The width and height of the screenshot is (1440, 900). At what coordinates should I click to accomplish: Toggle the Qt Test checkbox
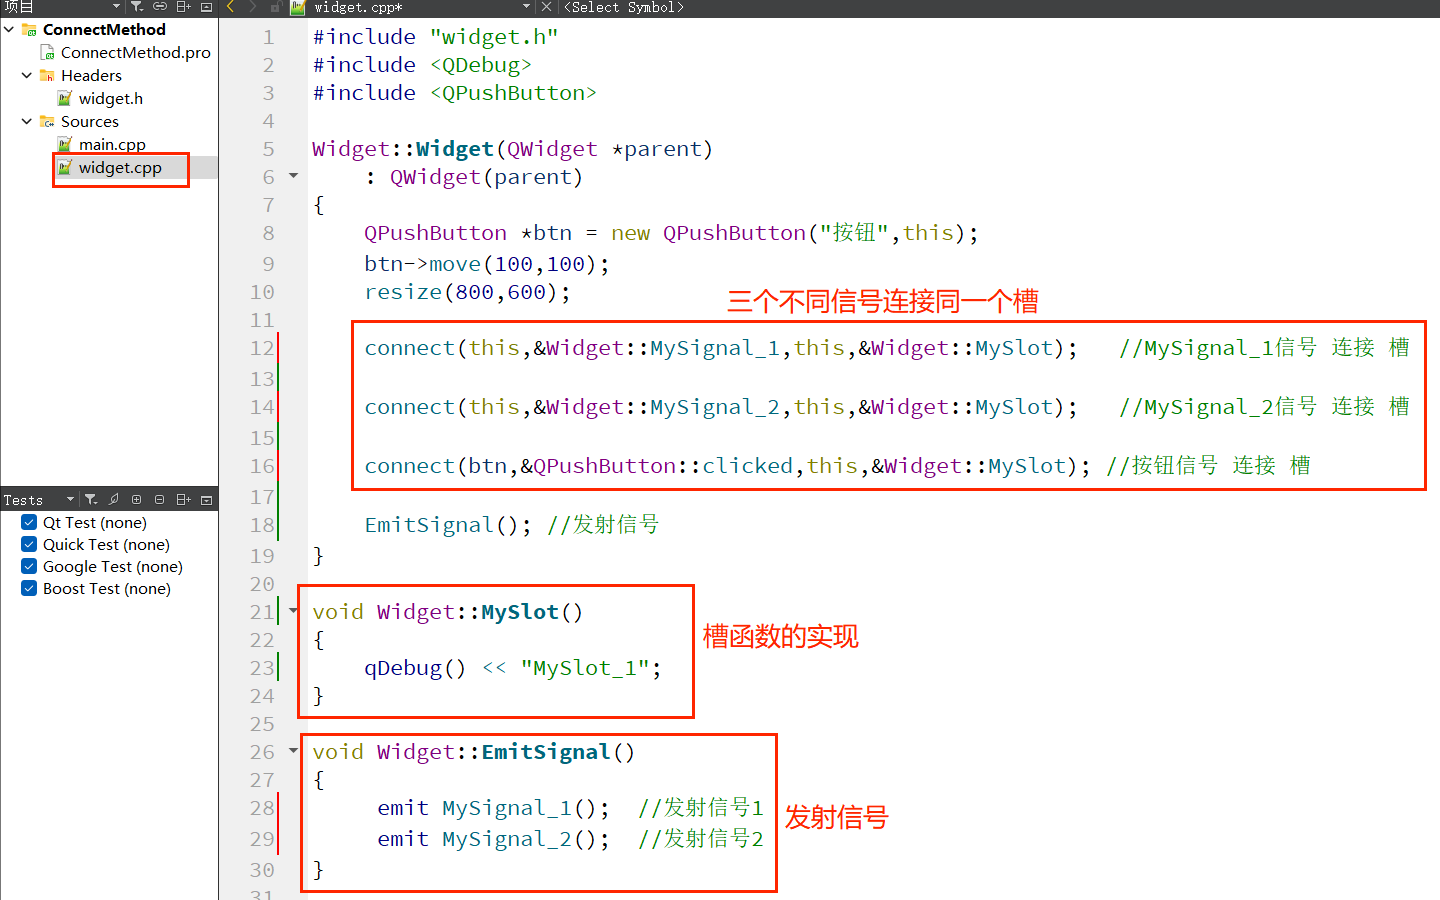coord(29,522)
